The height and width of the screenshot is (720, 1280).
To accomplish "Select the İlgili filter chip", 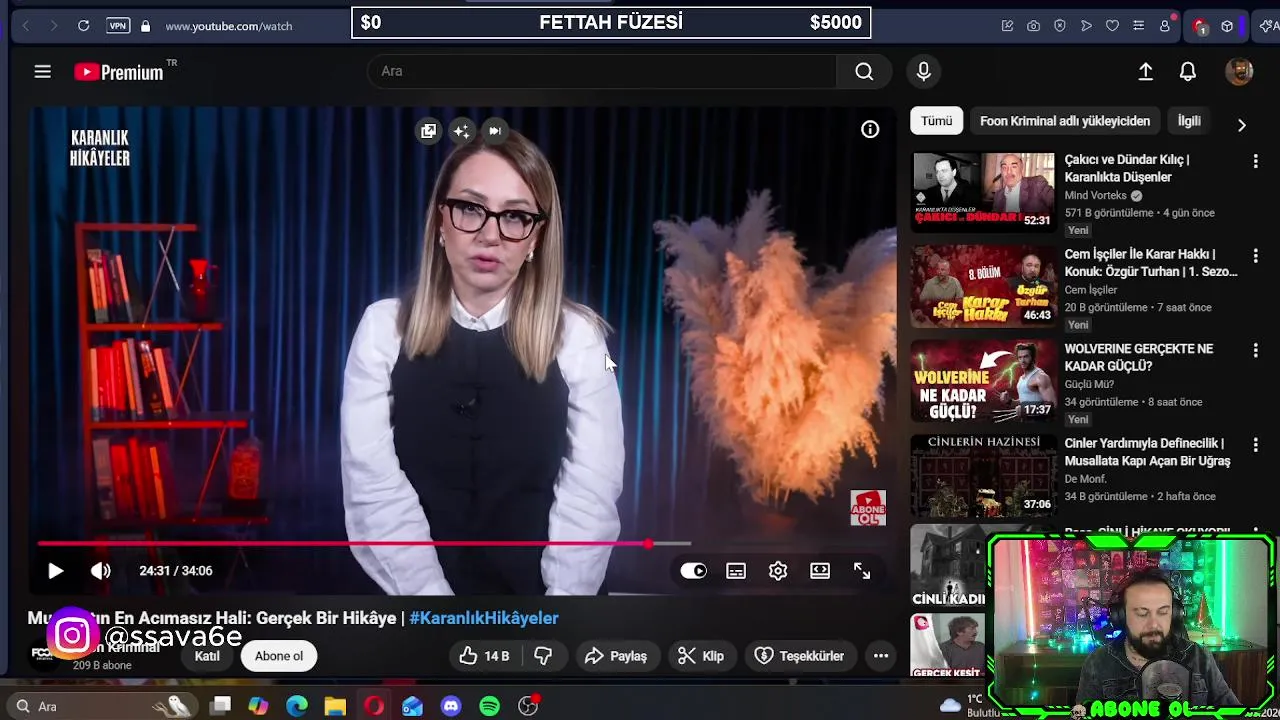I will 1189,121.
